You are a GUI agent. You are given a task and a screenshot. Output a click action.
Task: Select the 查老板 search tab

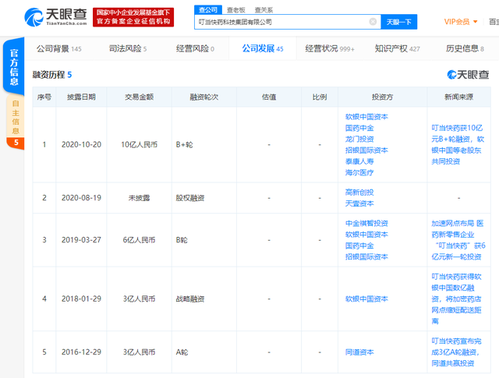(x=236, y=10)
